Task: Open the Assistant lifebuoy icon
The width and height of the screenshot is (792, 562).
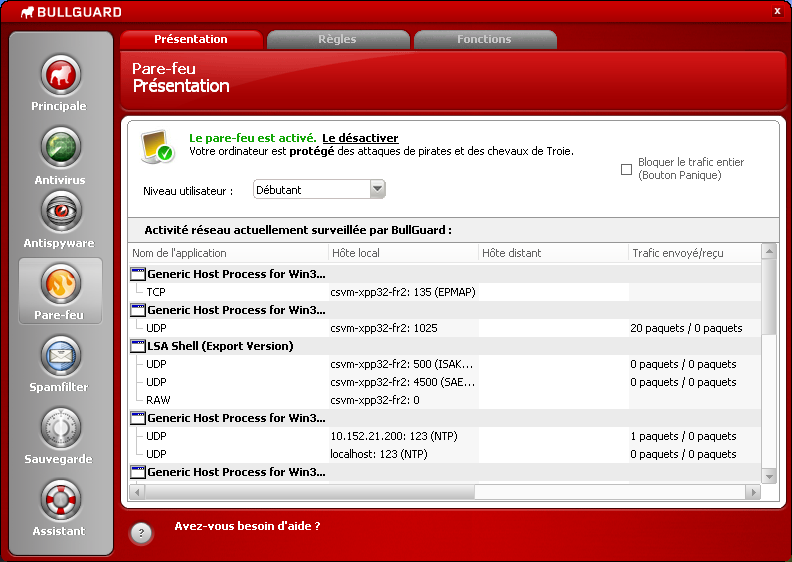Action: click(61, 500)
